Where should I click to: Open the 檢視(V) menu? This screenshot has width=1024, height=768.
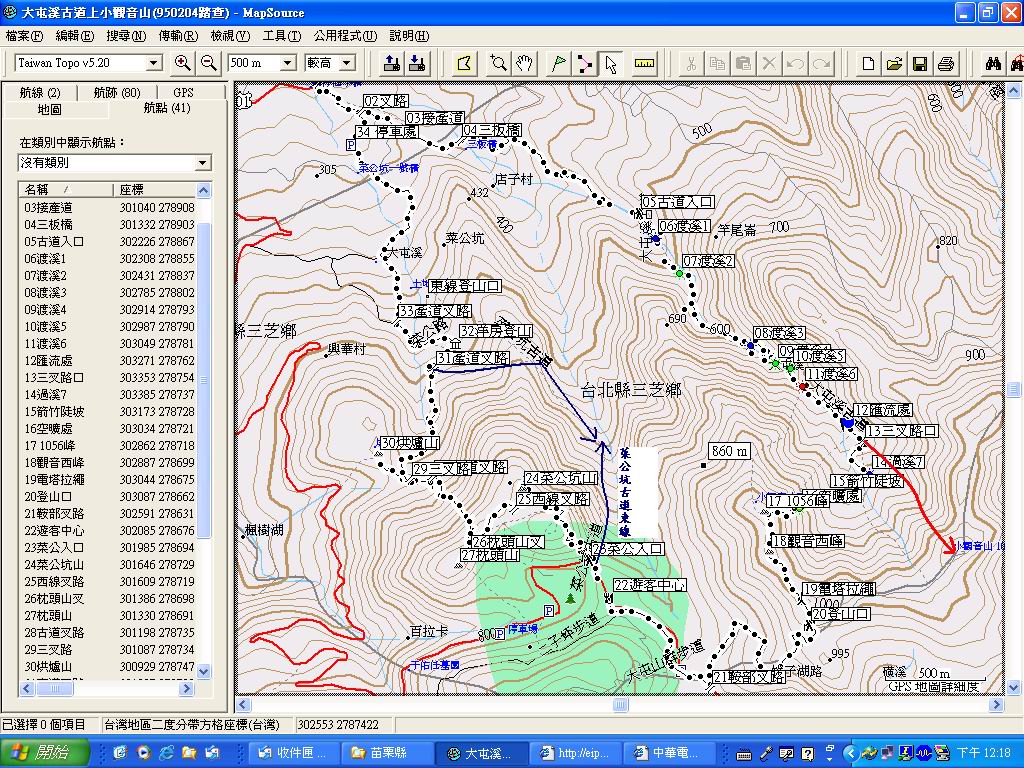pos(229,35)
